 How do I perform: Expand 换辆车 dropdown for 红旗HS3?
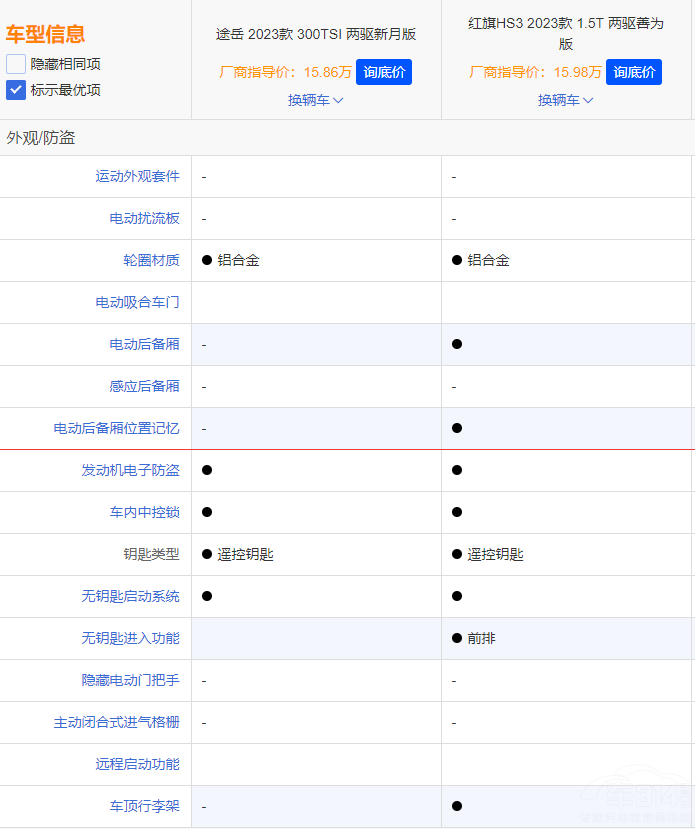(566, 100)
